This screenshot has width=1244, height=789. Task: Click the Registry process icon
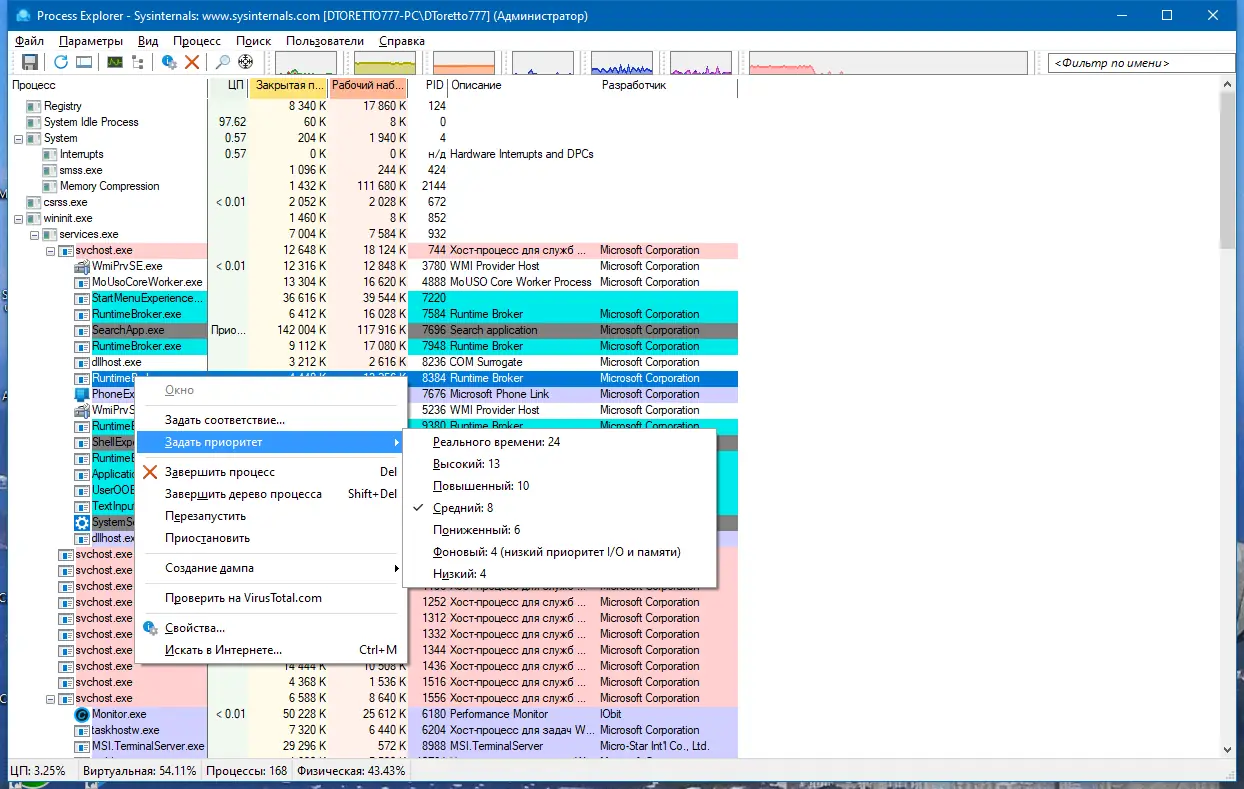[x=34, y=106]
